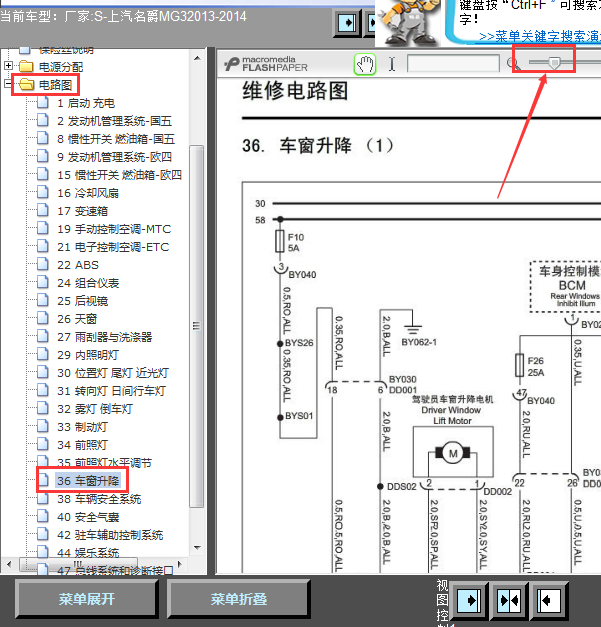The width and height of the screenshot is (601, 627).
Task: Open 9 发动机管理系统-欧四 diagram
Action: coord(114,157)
